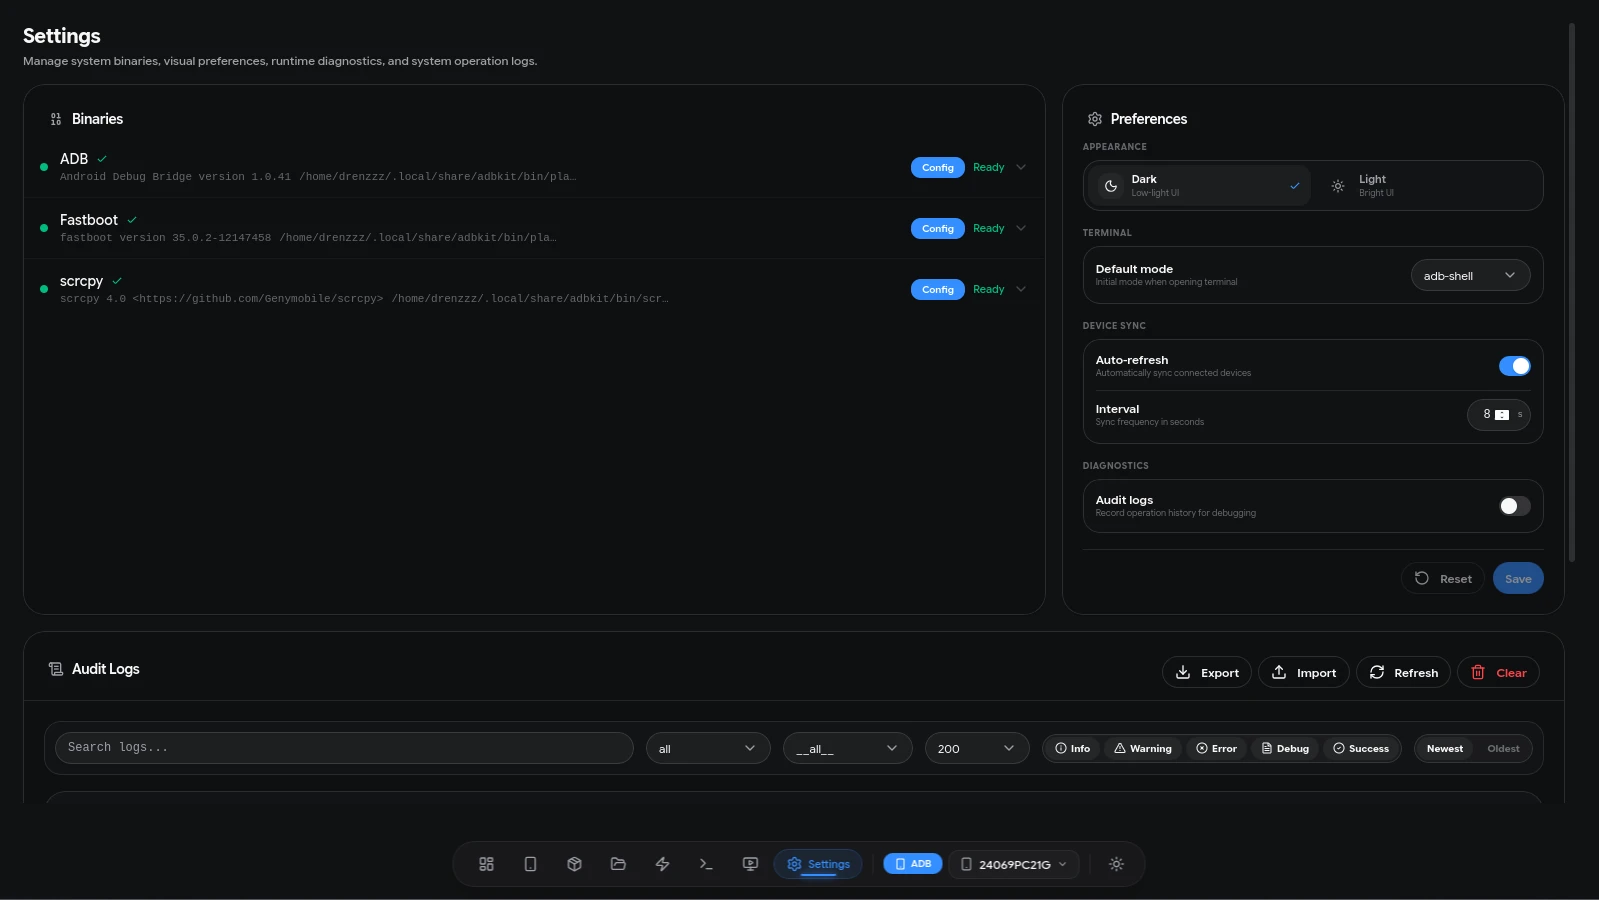The width and height of the screenshot is (1599, 900).
Task: Open the 24069PC21G device selector
Action: coord(1013,864)
